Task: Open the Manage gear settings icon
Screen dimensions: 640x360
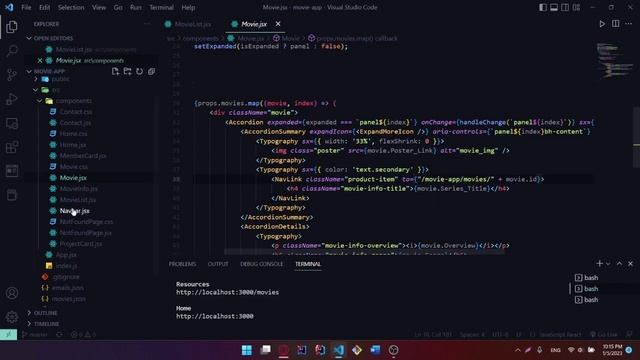Action: pos(12,317)
